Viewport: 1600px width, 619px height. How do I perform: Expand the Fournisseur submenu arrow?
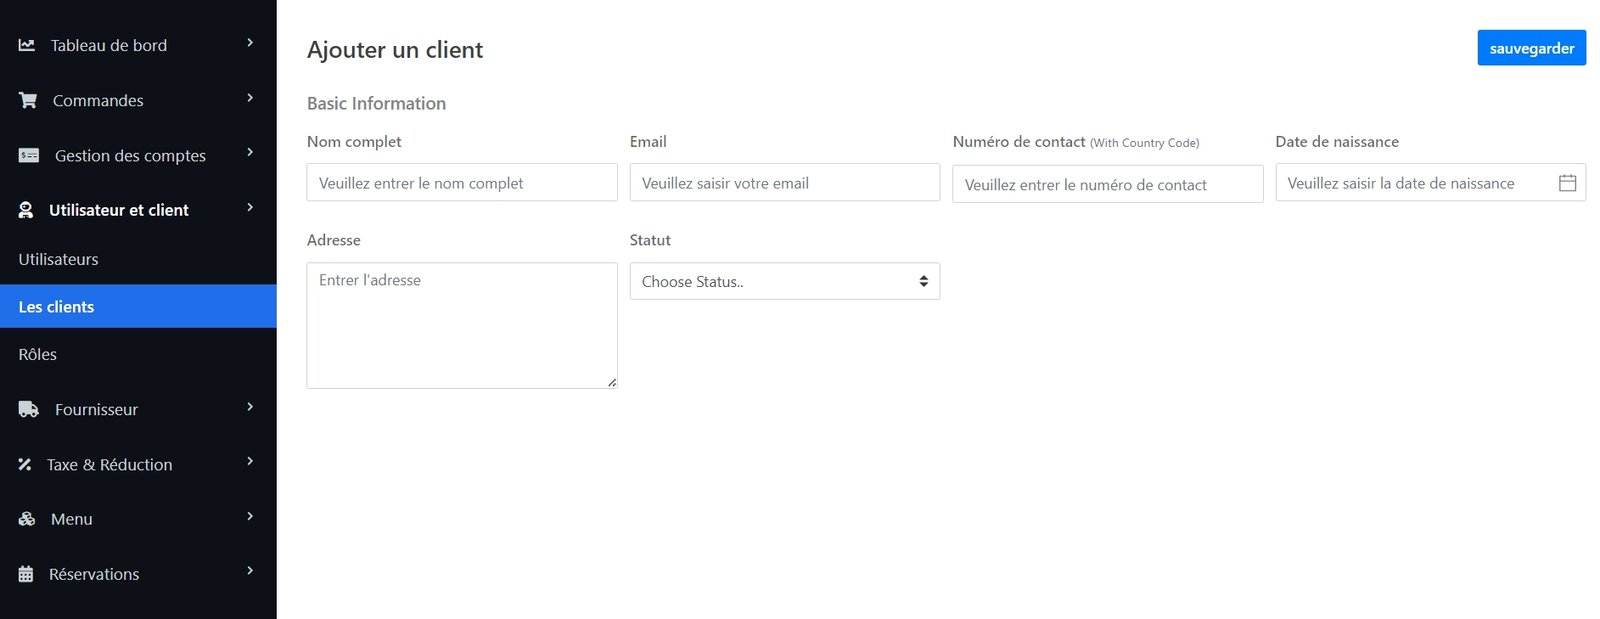(x=250, y=407)
